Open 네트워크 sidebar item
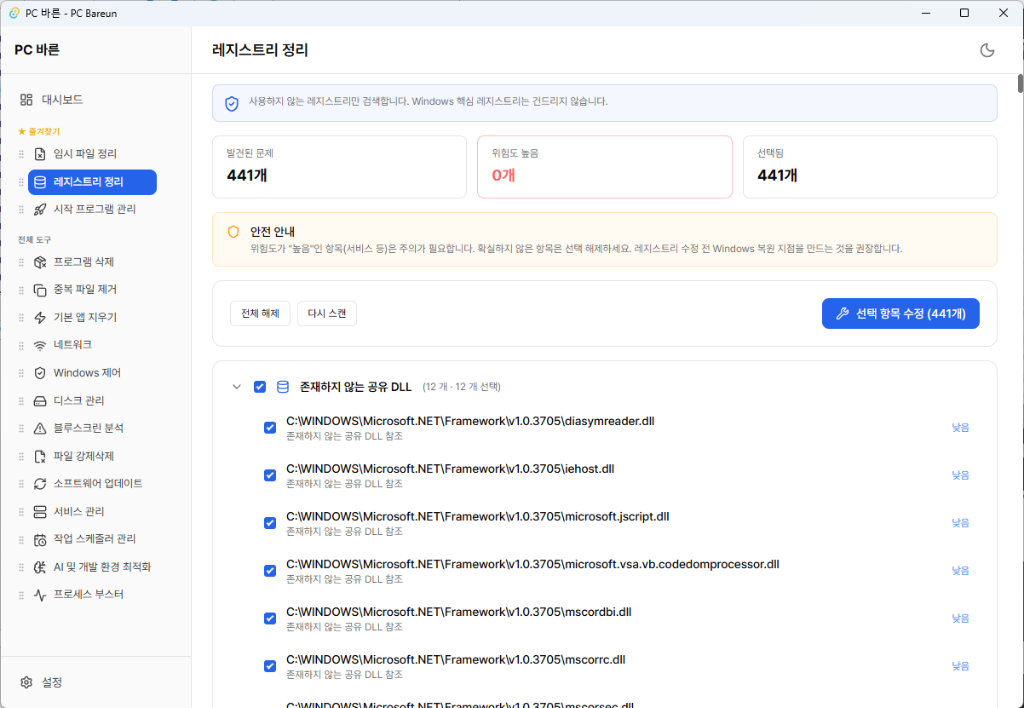 [x=92, y=345]
